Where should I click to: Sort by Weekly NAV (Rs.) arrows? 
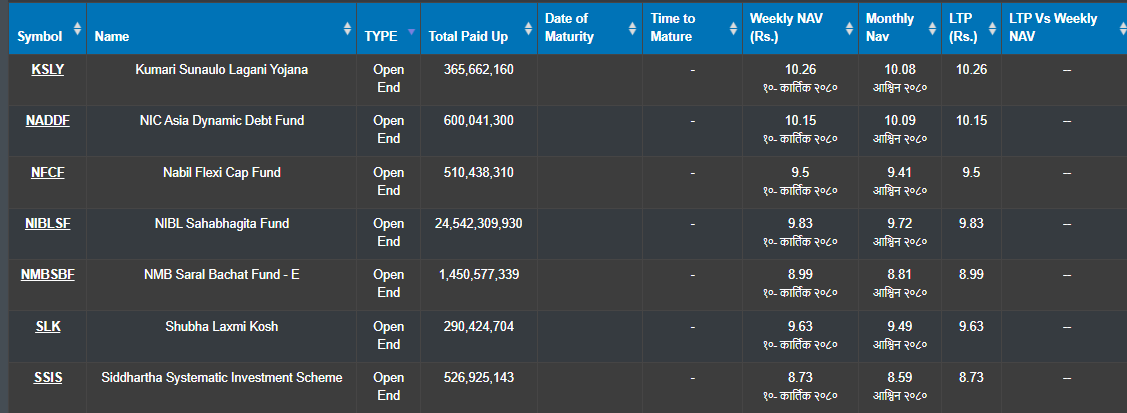(849, 29)
